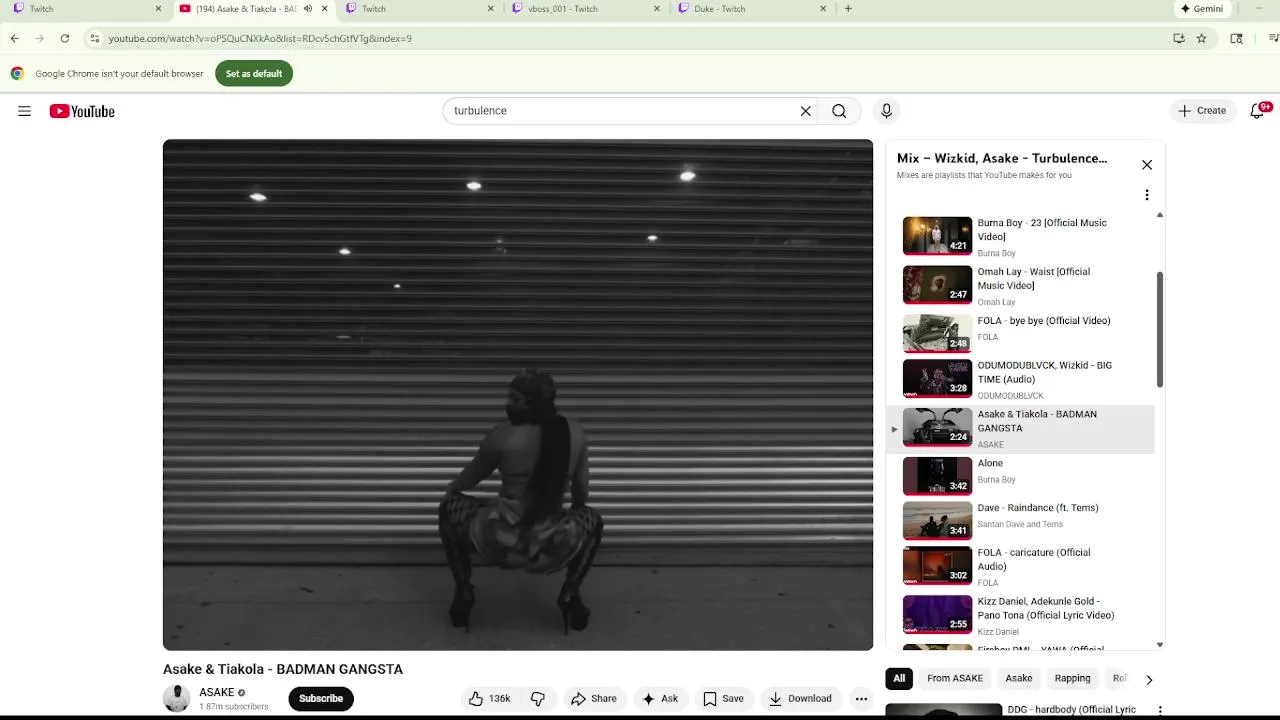Start voice search with the microphone
1280x720 pixels.
click(x=886, y=111)
